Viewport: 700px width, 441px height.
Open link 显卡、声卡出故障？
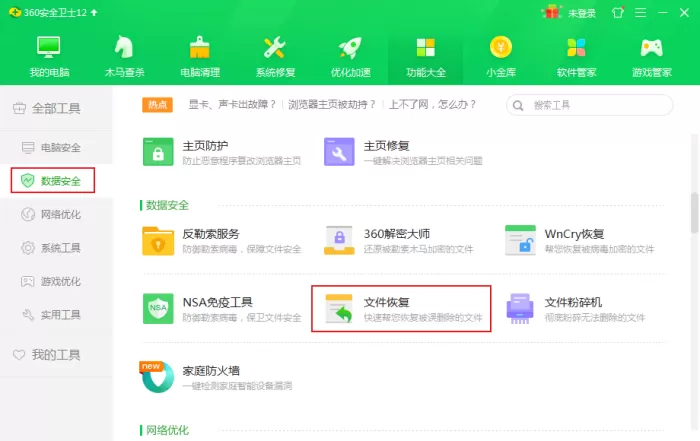click(x=232, y=105)
